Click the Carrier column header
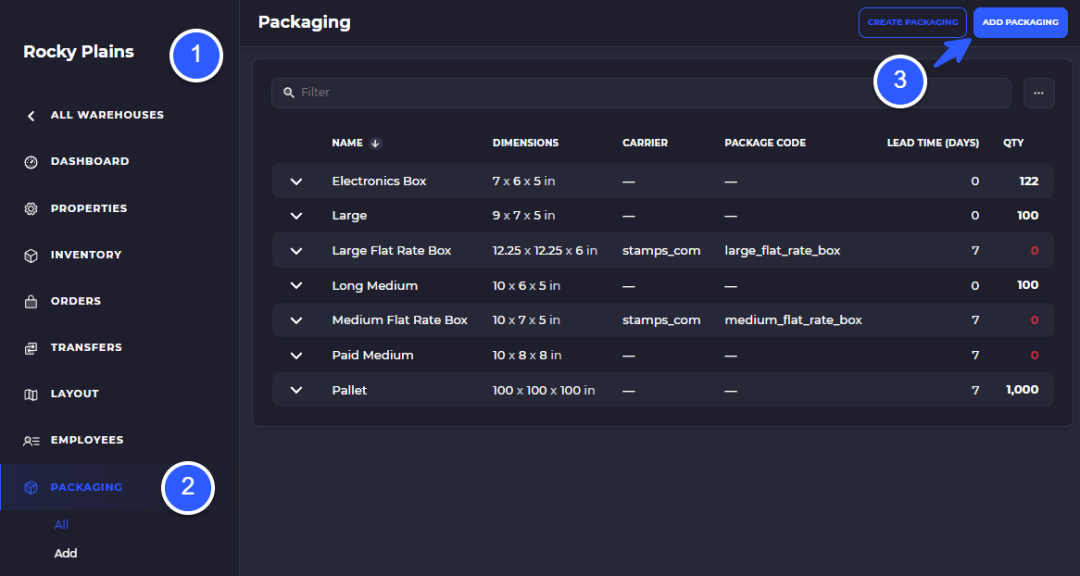This screenshot has height=576, width=1080. [645, 143]
